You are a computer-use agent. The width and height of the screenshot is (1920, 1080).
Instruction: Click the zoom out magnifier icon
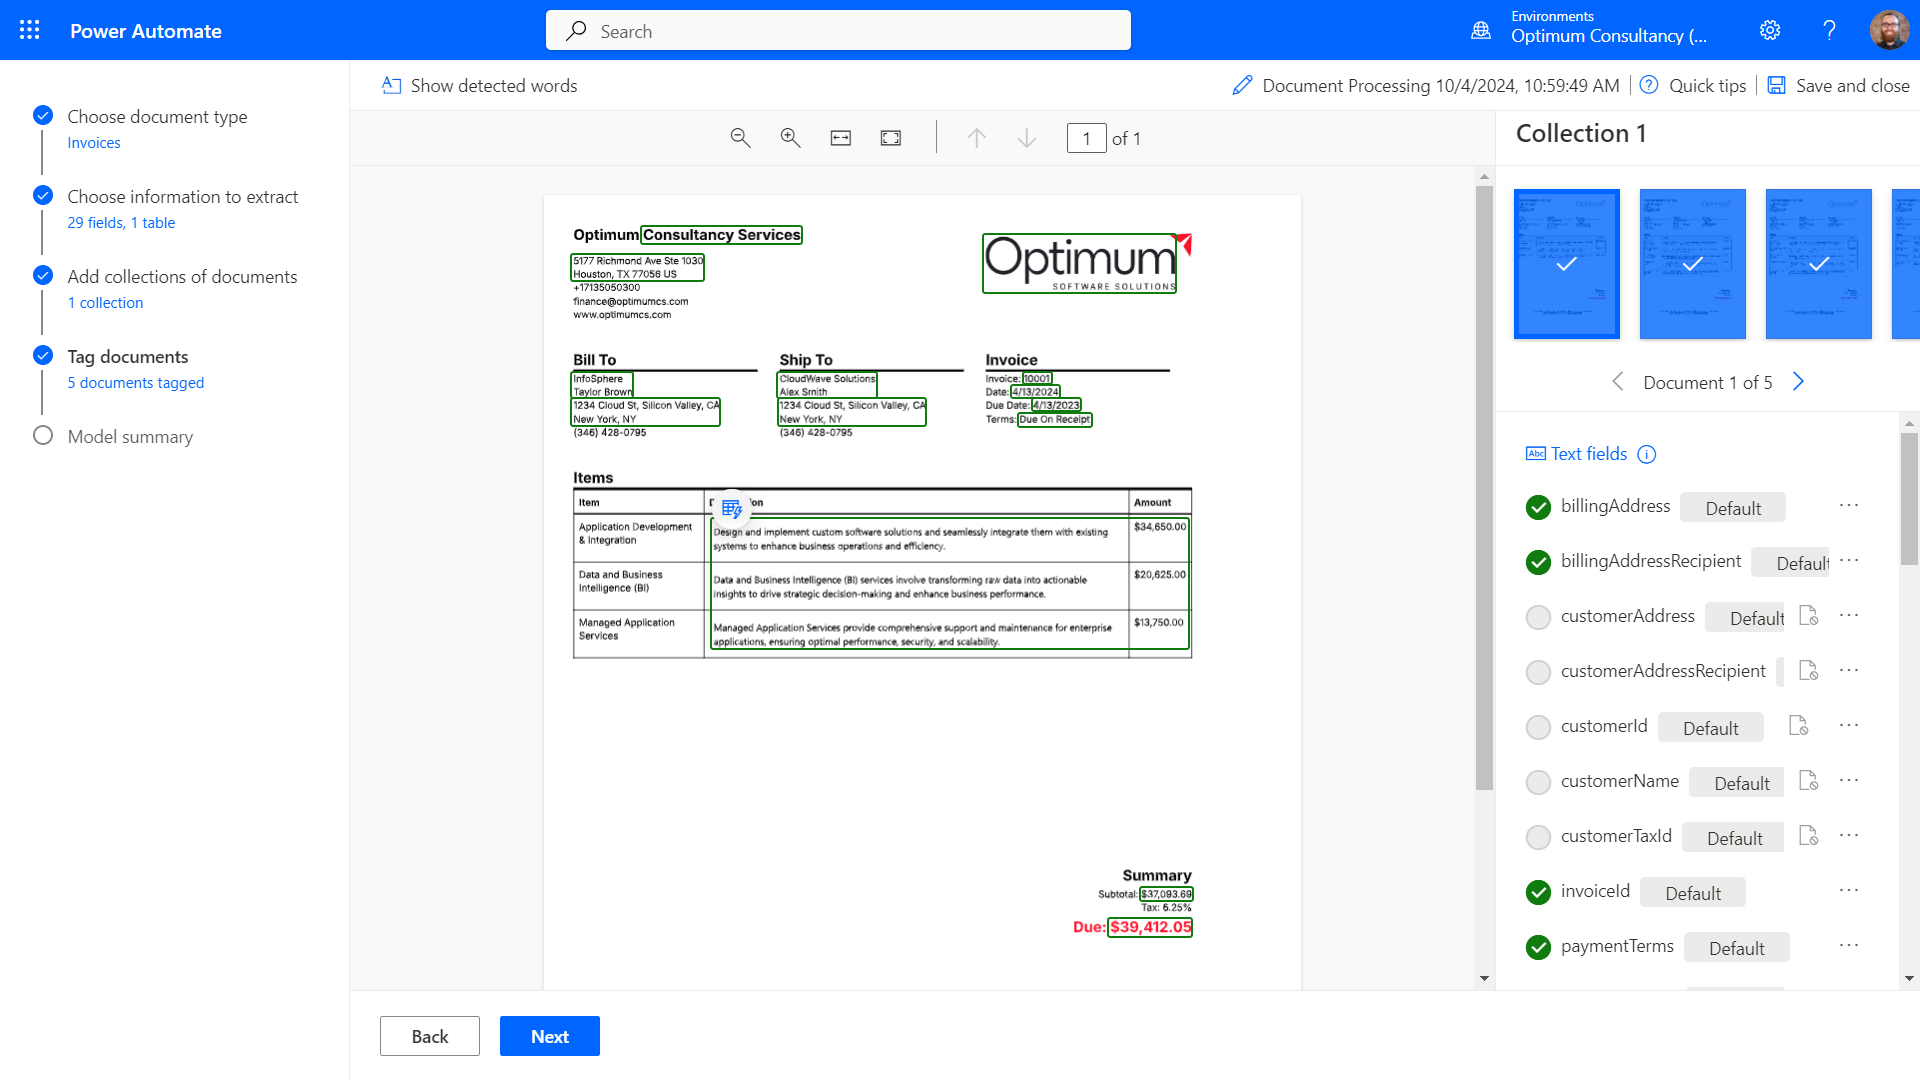click(740, 138)
